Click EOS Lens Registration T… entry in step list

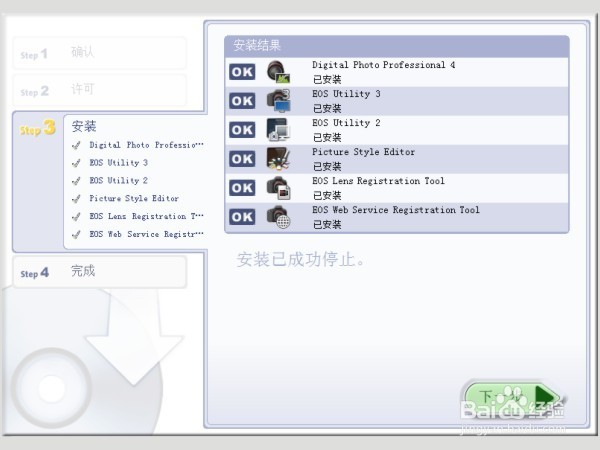click(146, 217)
